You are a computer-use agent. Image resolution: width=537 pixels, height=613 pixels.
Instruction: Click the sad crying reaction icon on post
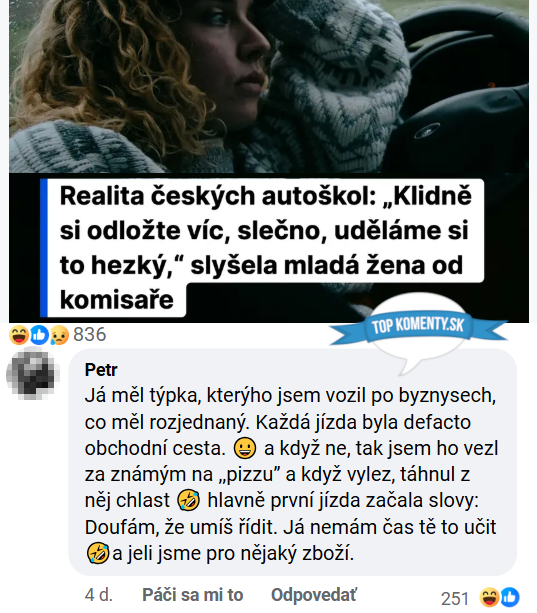pos(59,335)
